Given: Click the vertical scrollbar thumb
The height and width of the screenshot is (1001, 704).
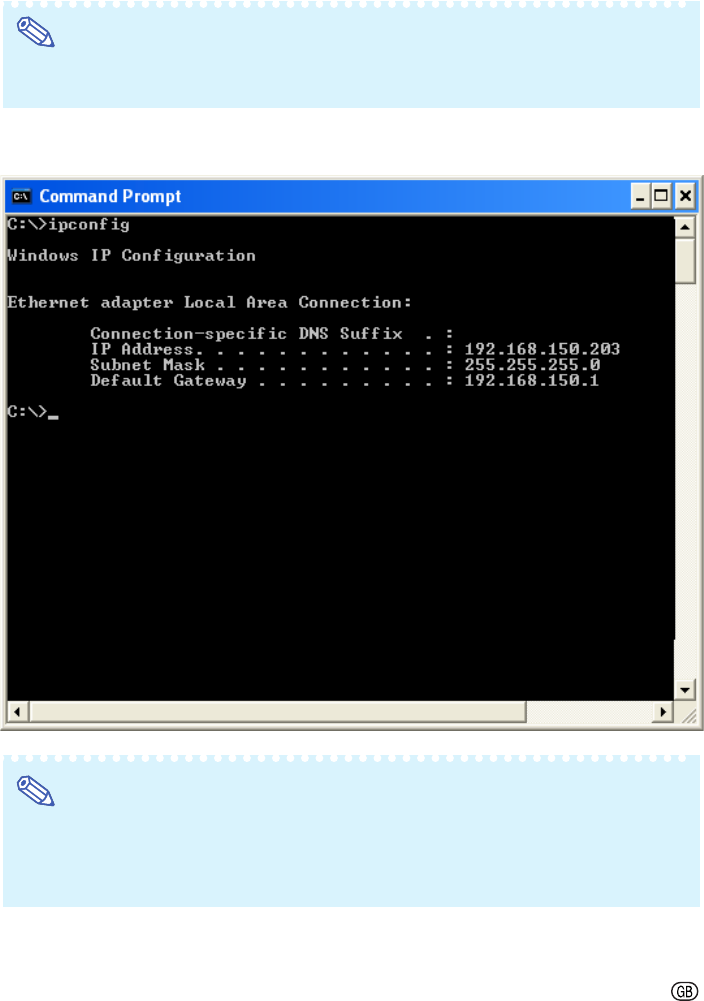Looking at the screenshot, I should pos(685,260).
